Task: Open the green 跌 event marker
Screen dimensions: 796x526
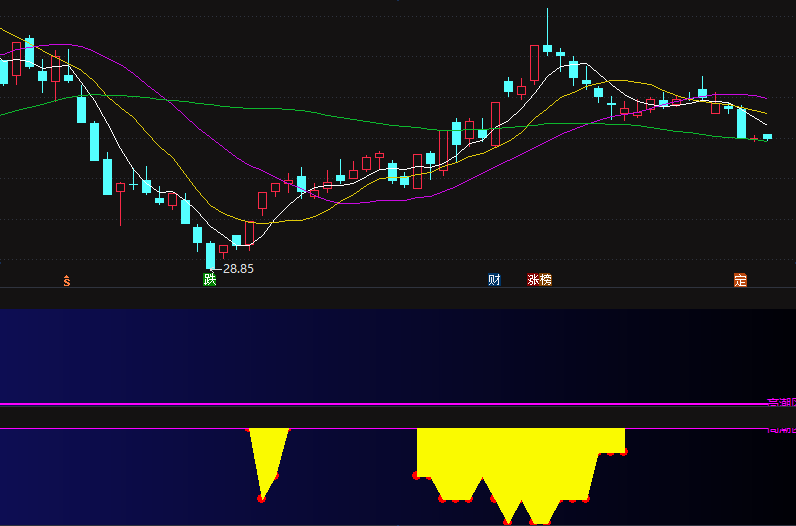Action: point(210,280)
